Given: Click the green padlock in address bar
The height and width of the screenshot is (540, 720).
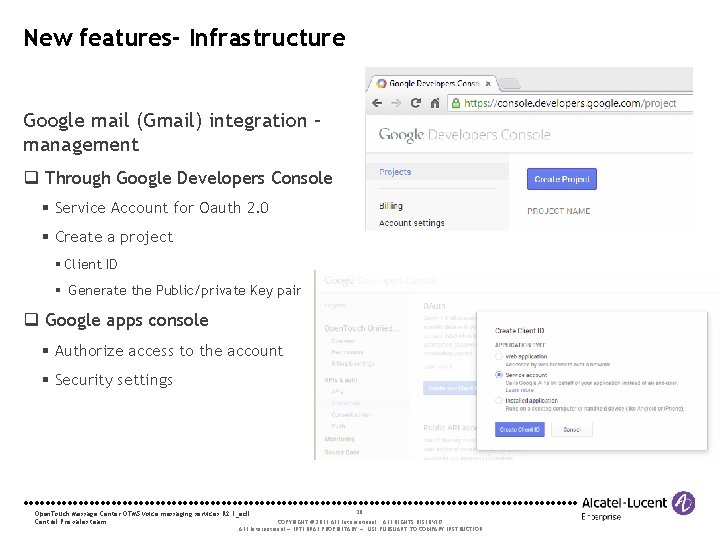Looking at the screenshot, I should pos(456,103).
